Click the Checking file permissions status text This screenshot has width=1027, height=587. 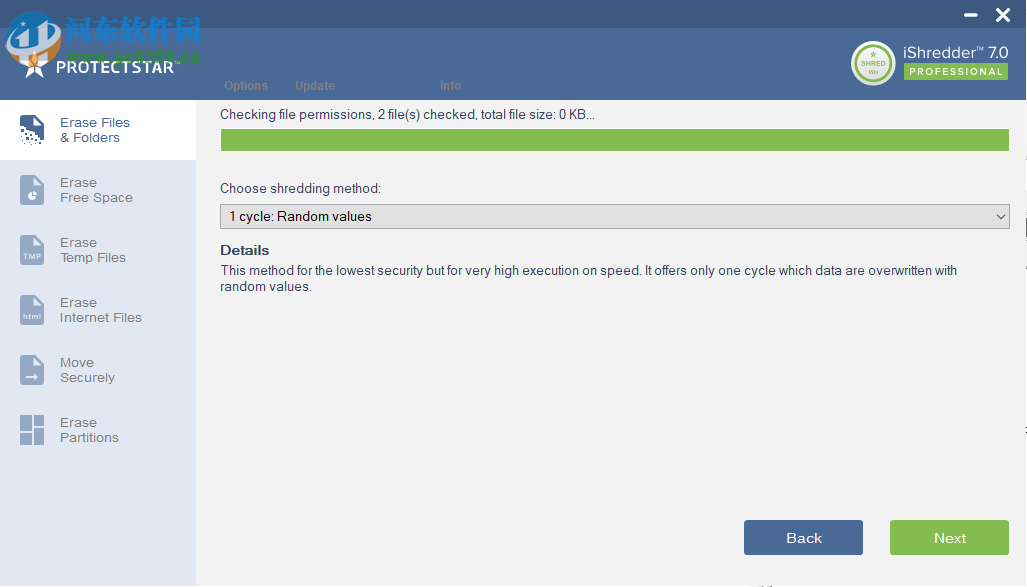[407, 115]
